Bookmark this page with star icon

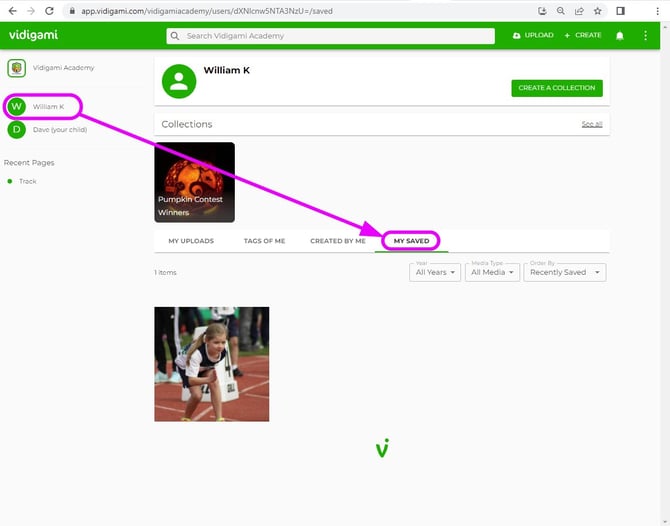coord(597,10)
